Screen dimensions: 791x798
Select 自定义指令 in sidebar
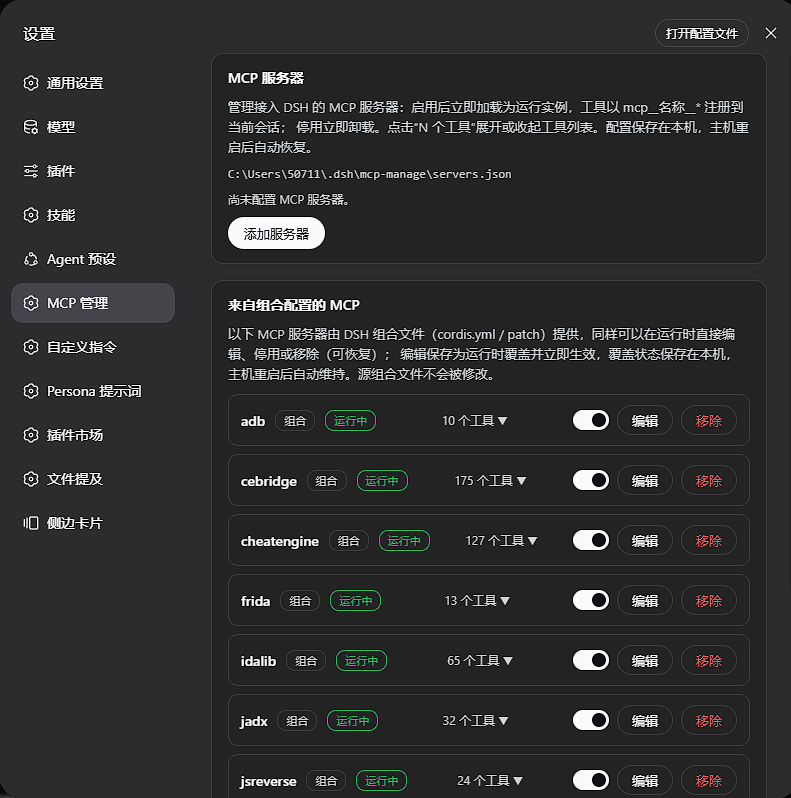pos(93,347)
